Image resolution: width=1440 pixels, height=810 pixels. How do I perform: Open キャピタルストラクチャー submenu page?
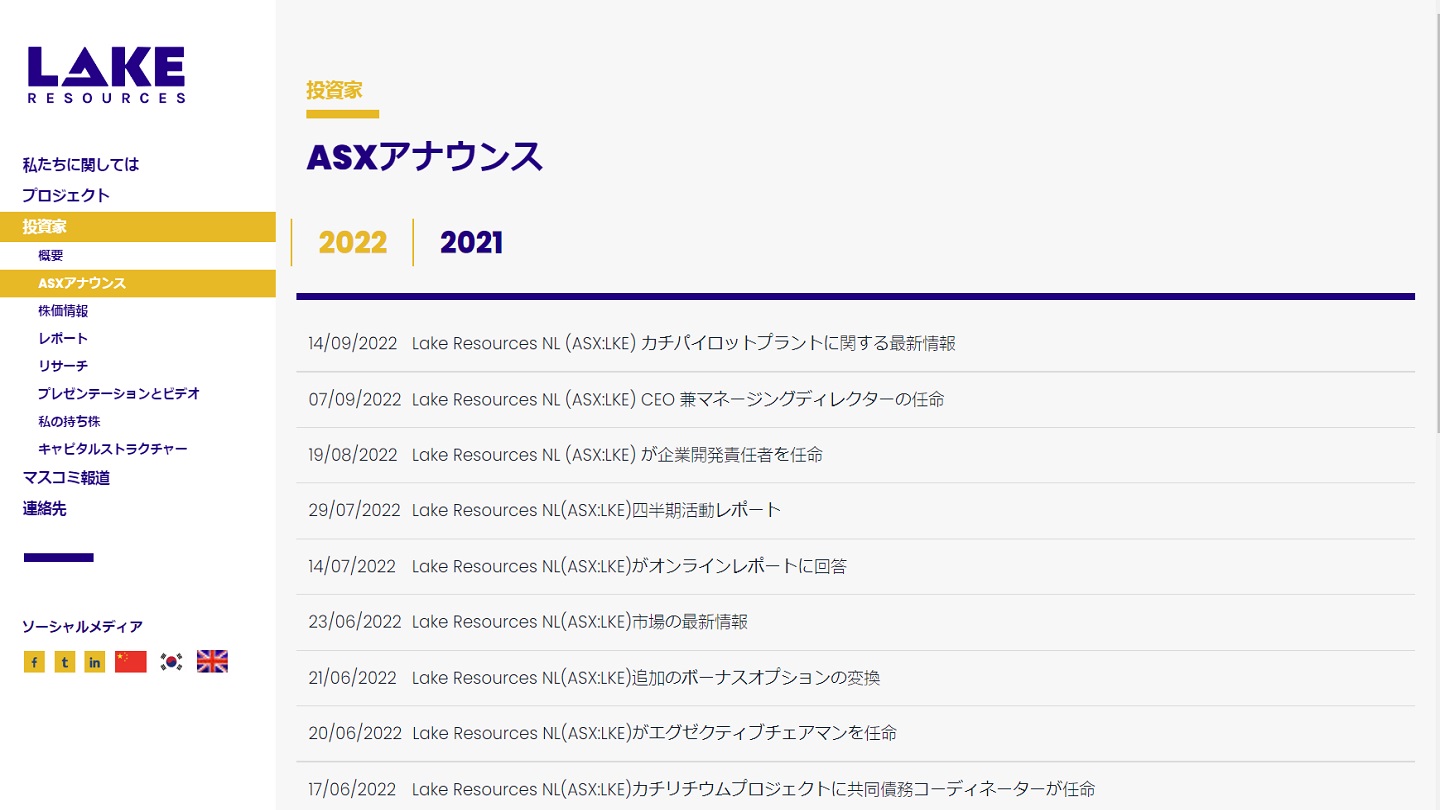[113, 449]
